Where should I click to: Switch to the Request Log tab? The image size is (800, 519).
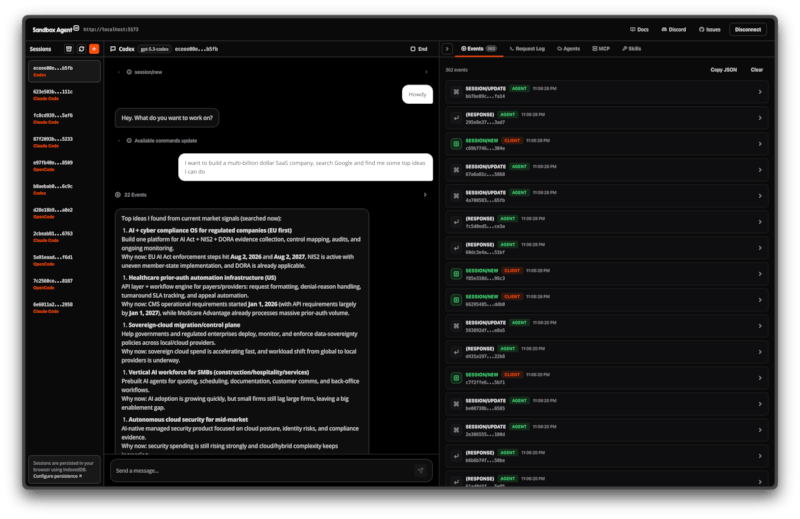(x=526, y=48)
